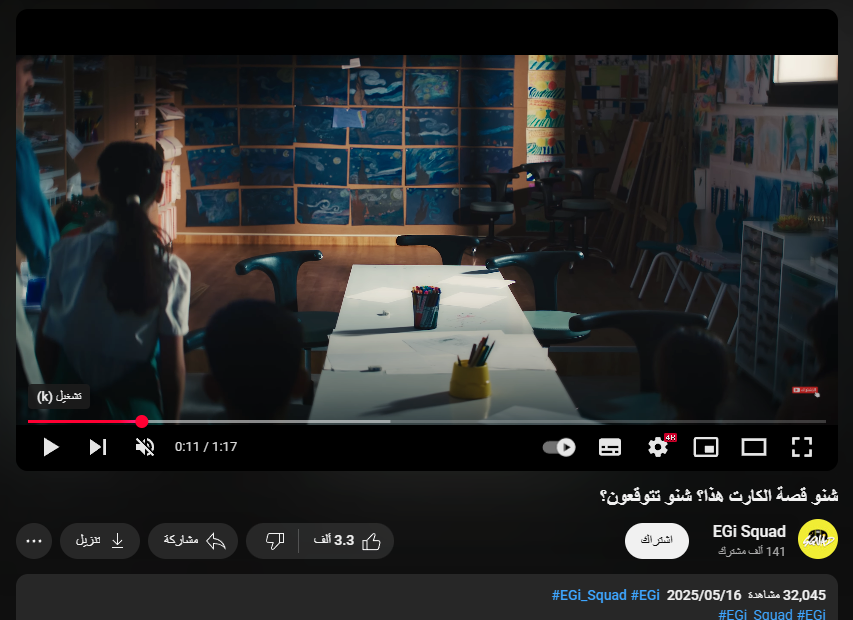This screenshot has width=853, height=620.
Task: Open the player settings gear menu
Action: pyautogui.click(x=658, y=447)
